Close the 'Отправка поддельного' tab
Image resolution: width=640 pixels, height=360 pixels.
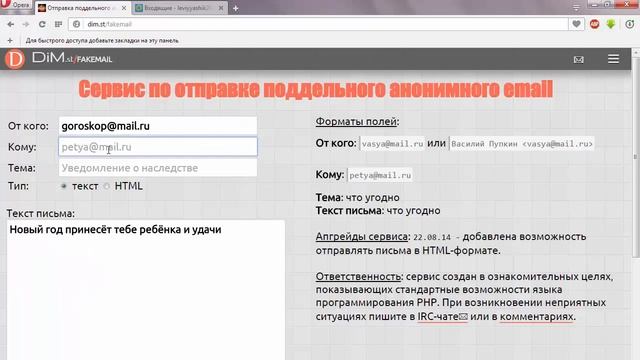point(124,8)
